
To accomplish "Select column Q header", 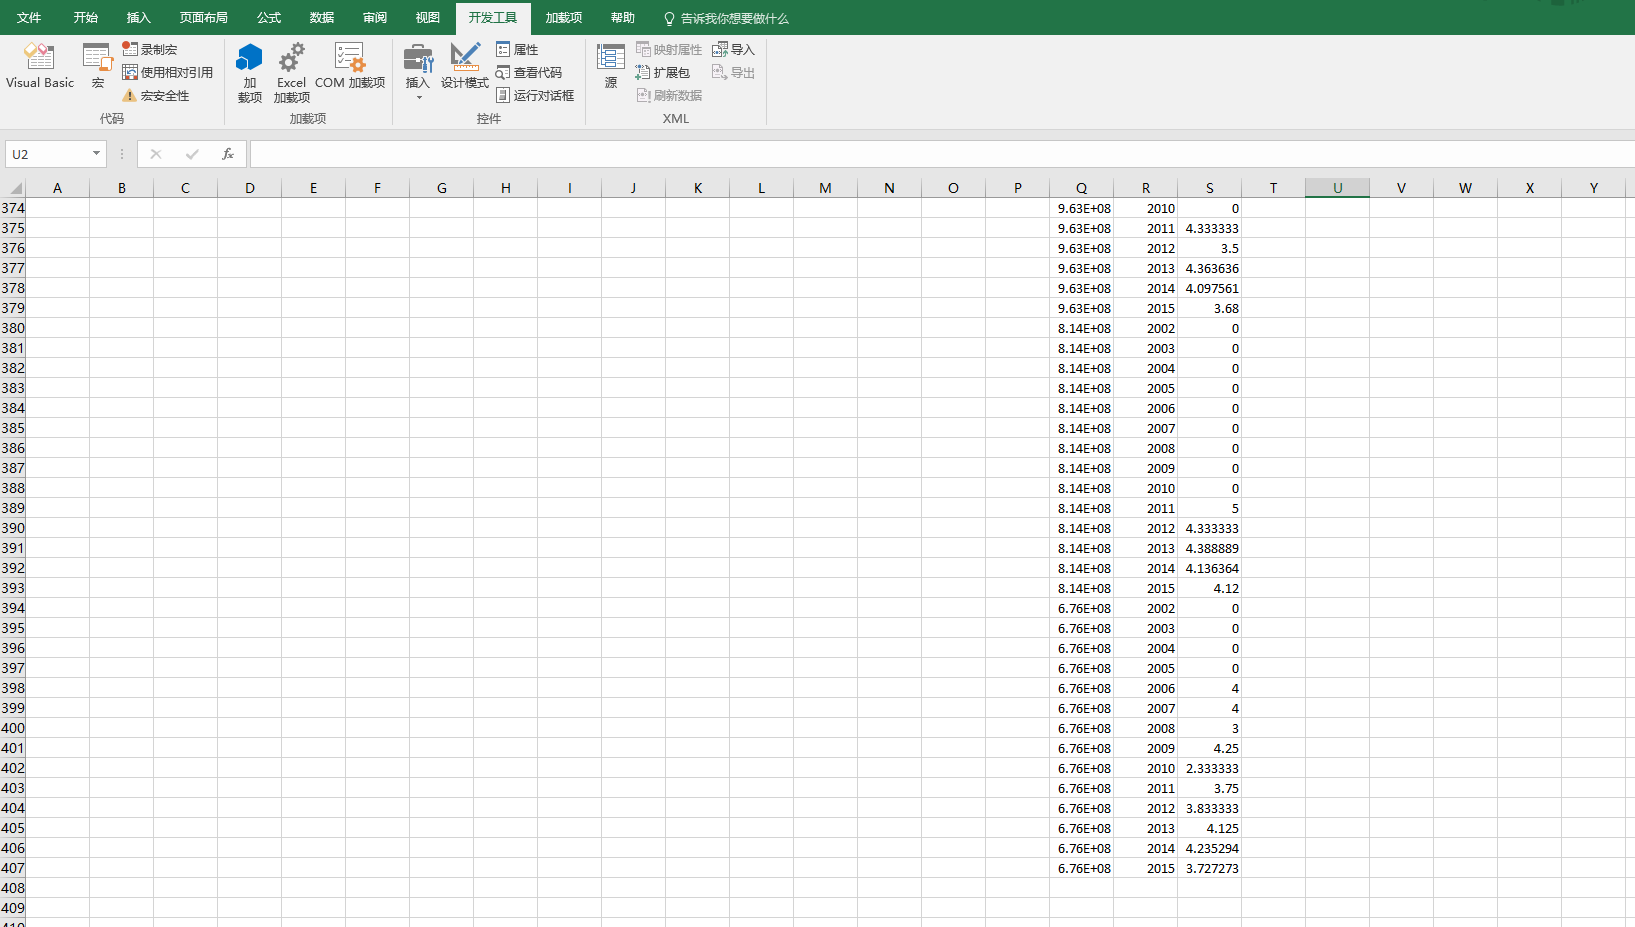I will (x=1081, y=188).
